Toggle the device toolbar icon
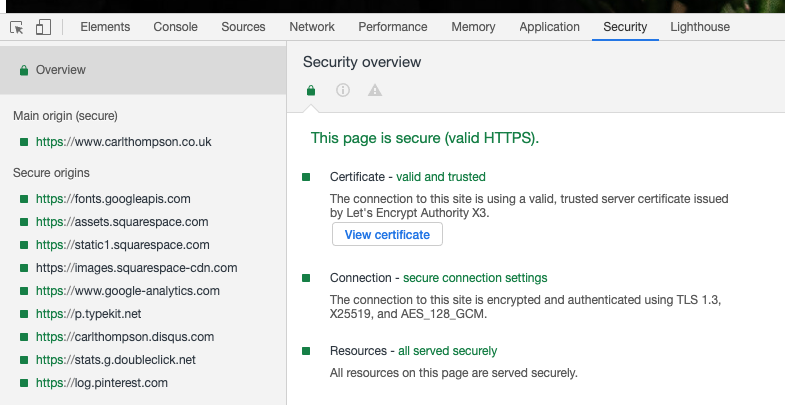785x405 pixels. (x=43, y=27)
